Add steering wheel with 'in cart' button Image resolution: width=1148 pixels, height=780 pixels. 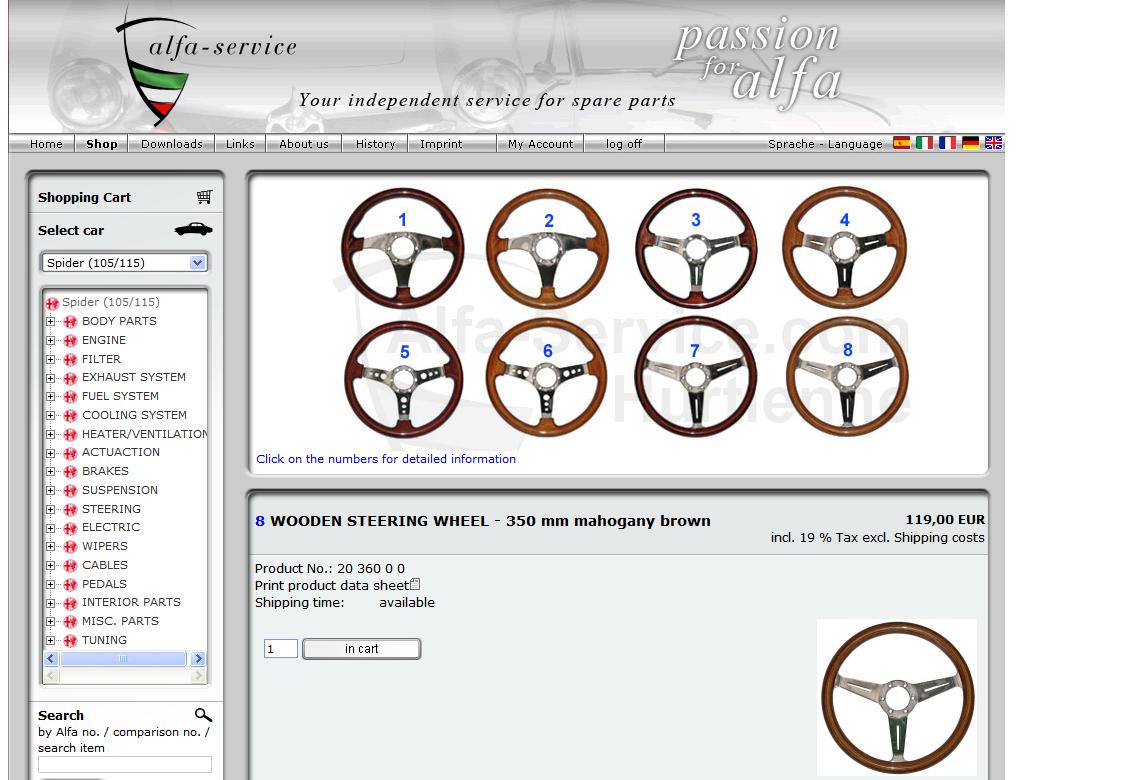(x=361, y=649)
